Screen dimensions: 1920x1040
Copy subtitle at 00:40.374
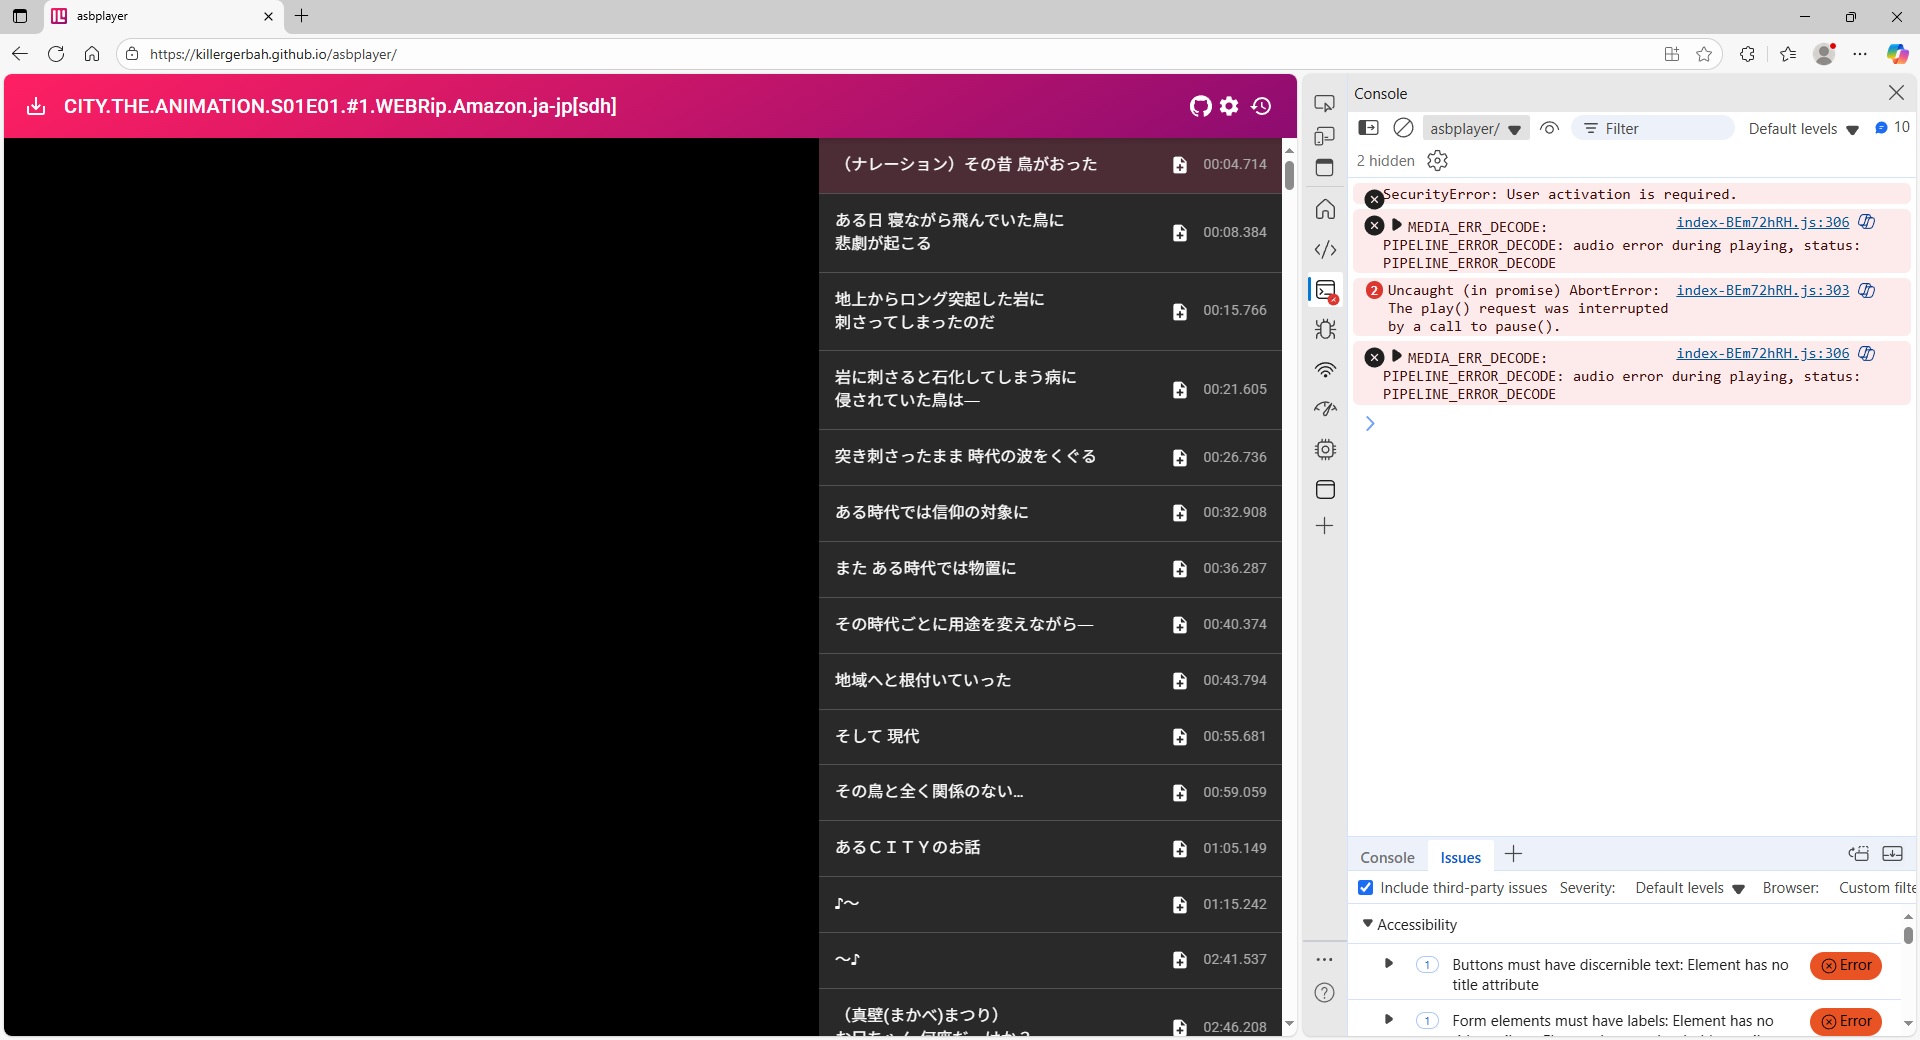[1180, 625]
